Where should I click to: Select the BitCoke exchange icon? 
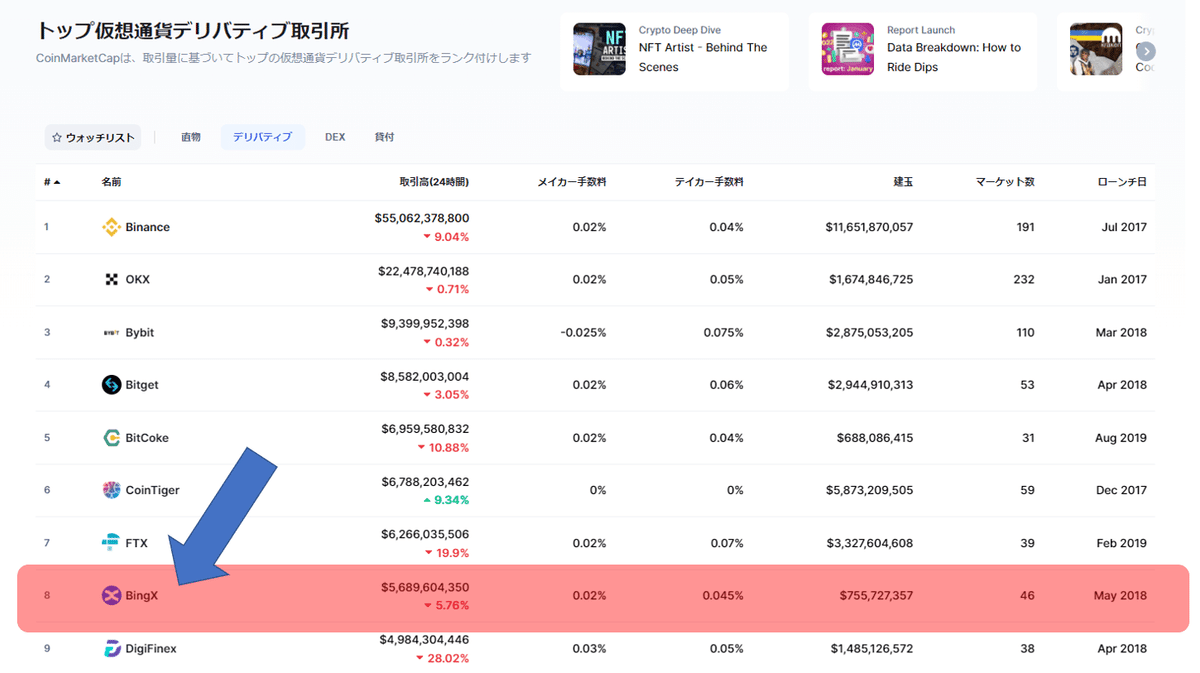[x=112, y=437]
